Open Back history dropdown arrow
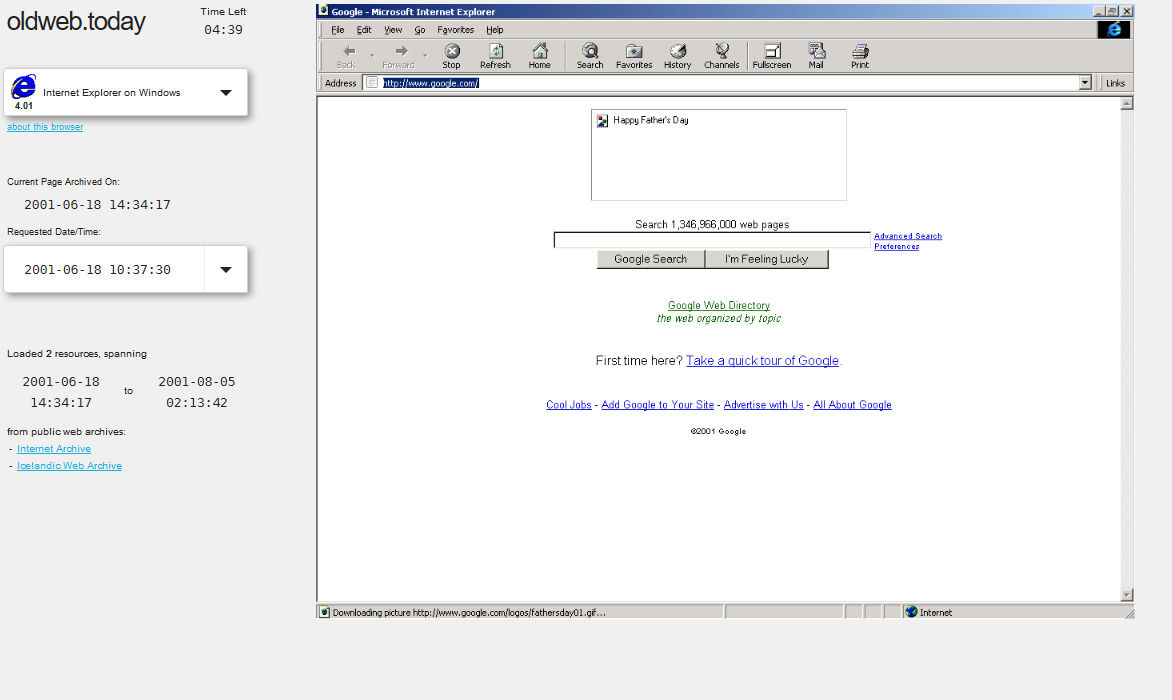The width and height of the screenshot is (1172, 700). pyautogui.click(x=371, y=56)
